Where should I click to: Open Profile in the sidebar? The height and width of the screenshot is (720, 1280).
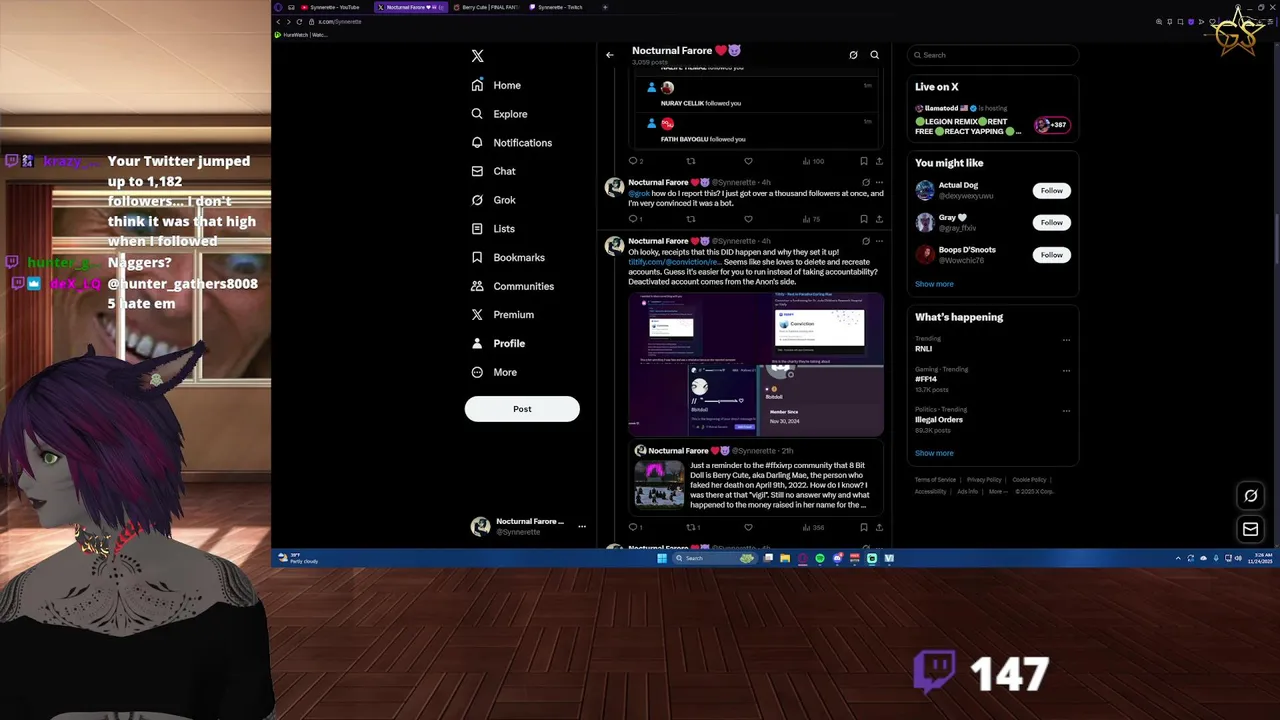[498, 343]
